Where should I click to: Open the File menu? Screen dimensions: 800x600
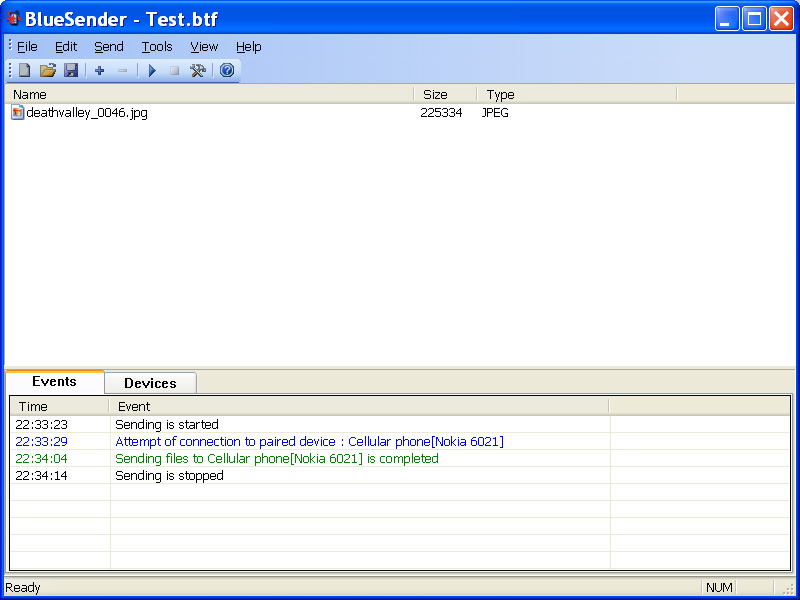point(27,47)
